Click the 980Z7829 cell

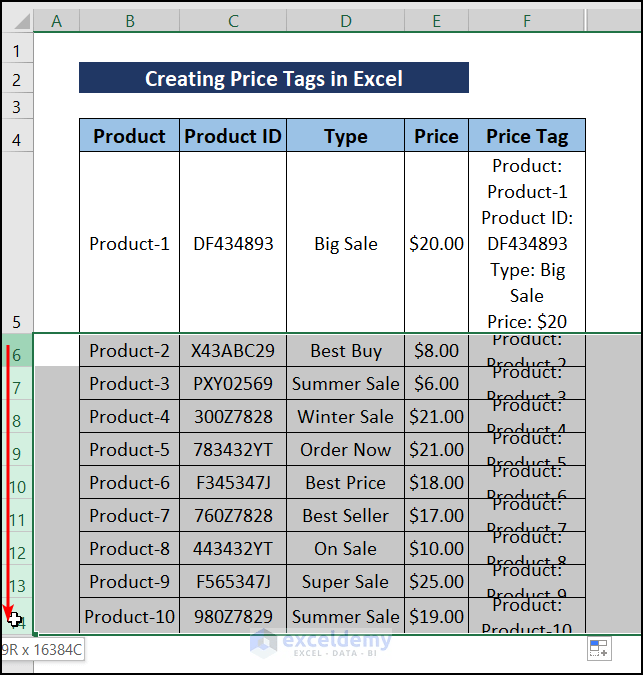[x=233, y=616]
